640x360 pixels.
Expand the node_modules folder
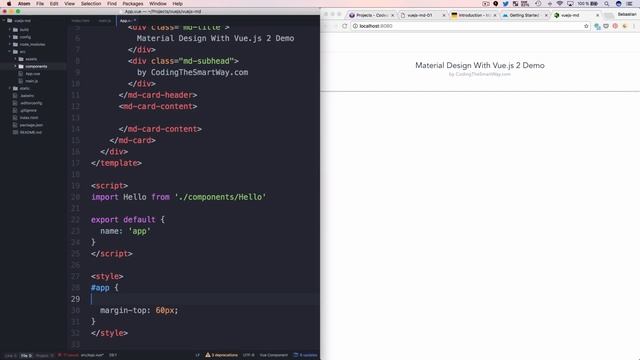click(x=10, y=44)
